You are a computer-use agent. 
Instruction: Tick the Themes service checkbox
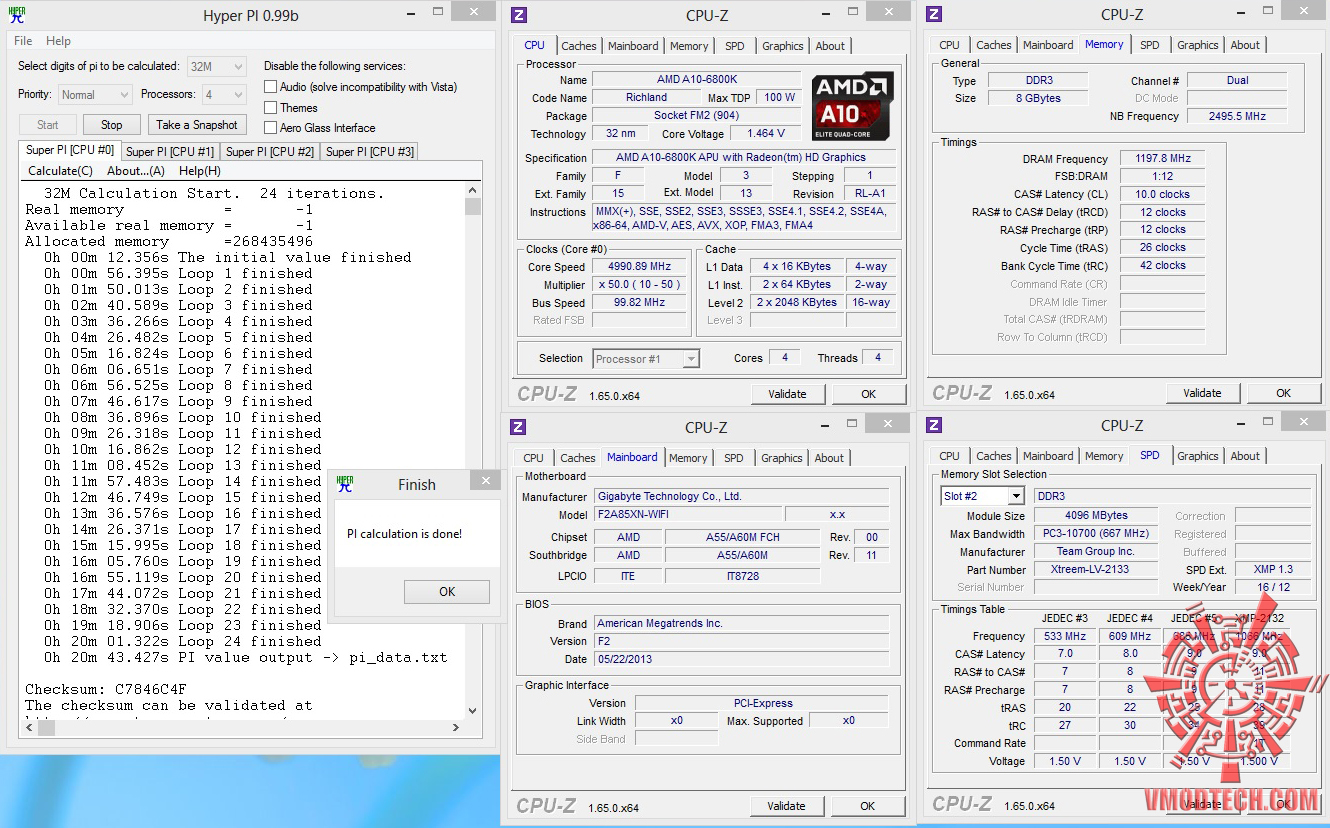pyautogui.click(x=271, y=108)
